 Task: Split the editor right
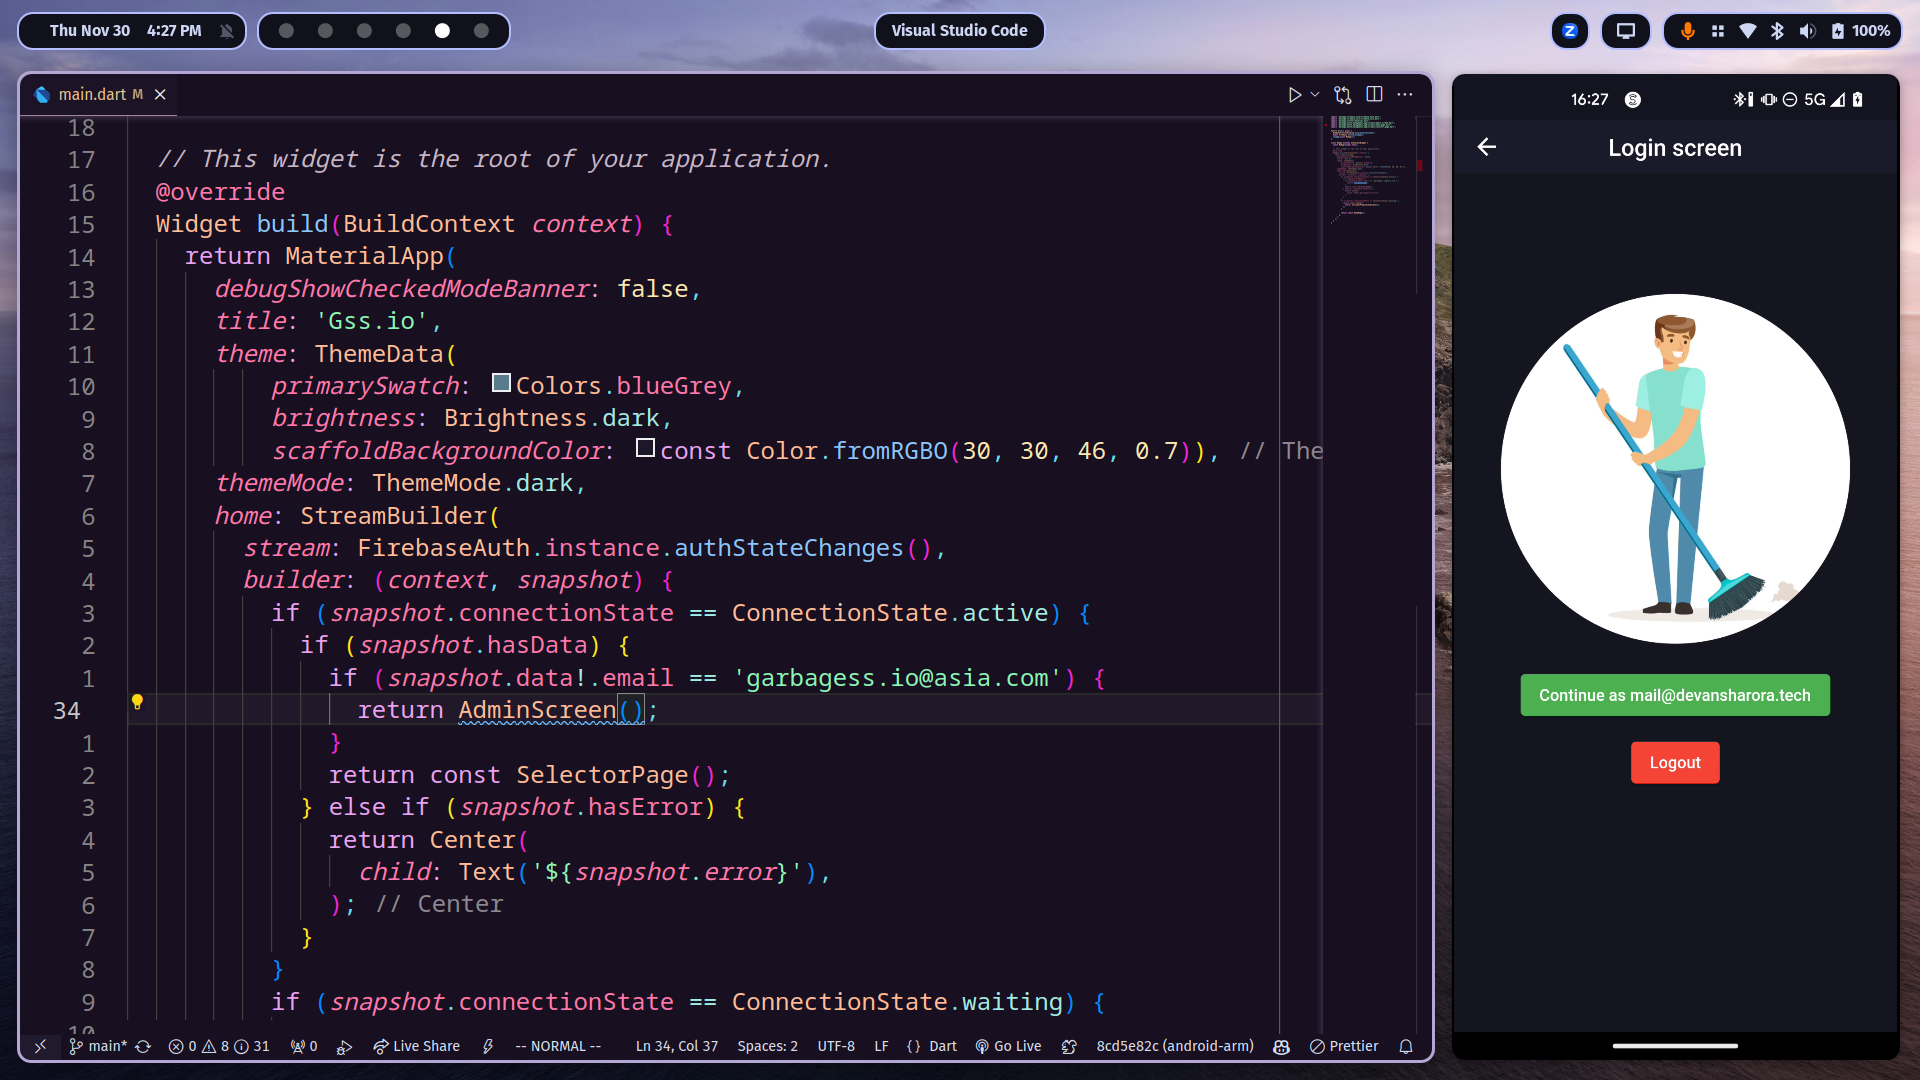[1374, 94]
